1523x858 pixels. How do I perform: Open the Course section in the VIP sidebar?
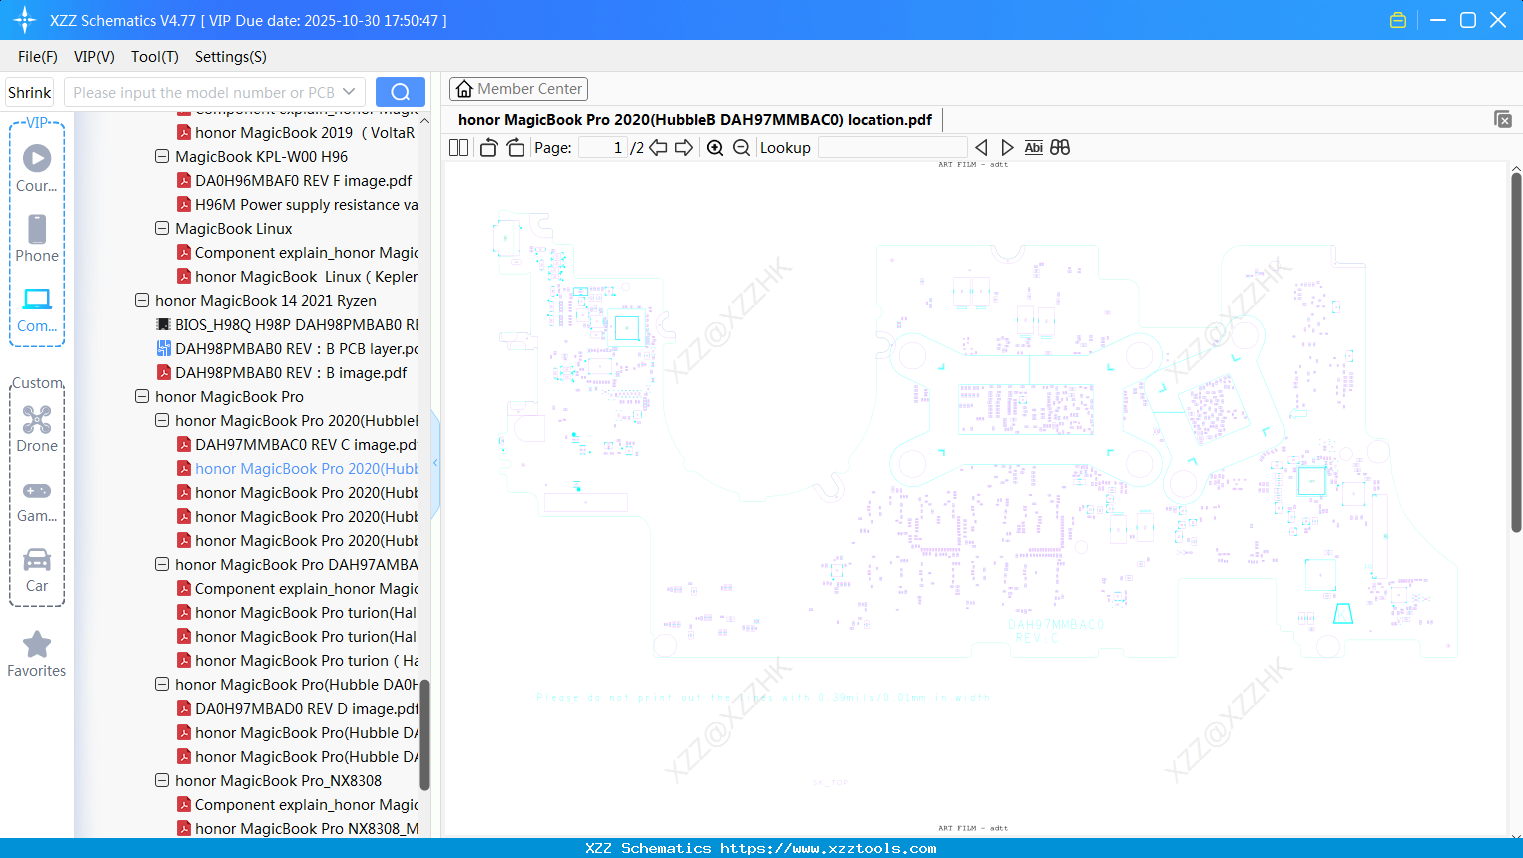click(x=37, y=168)
